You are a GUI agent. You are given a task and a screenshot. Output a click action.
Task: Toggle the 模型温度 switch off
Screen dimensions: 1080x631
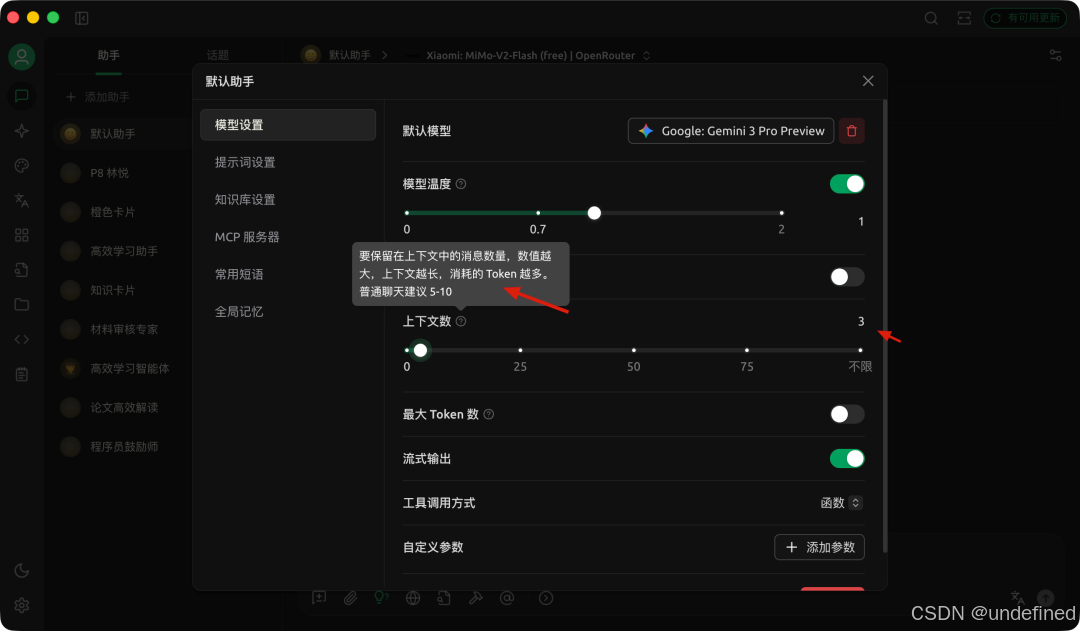pyautogui.click(x=847, y=184)
